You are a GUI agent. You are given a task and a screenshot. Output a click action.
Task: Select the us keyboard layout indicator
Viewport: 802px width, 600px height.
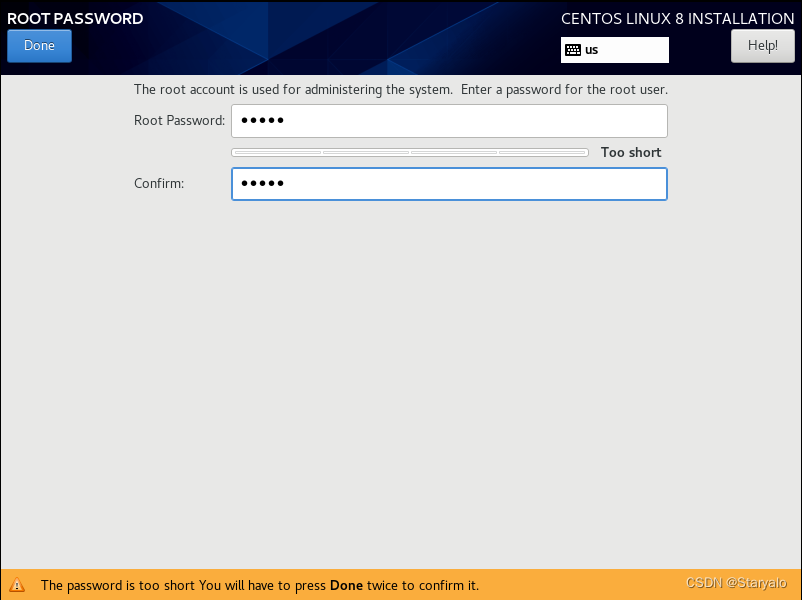(615, 50)
